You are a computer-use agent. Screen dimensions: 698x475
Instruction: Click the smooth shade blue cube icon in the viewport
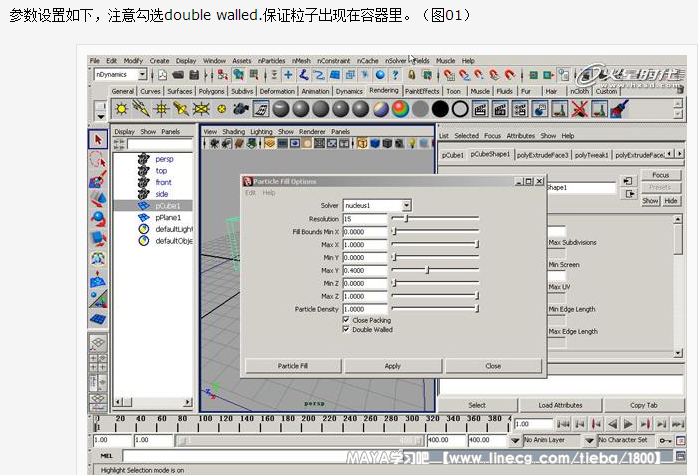pos(375,143)
